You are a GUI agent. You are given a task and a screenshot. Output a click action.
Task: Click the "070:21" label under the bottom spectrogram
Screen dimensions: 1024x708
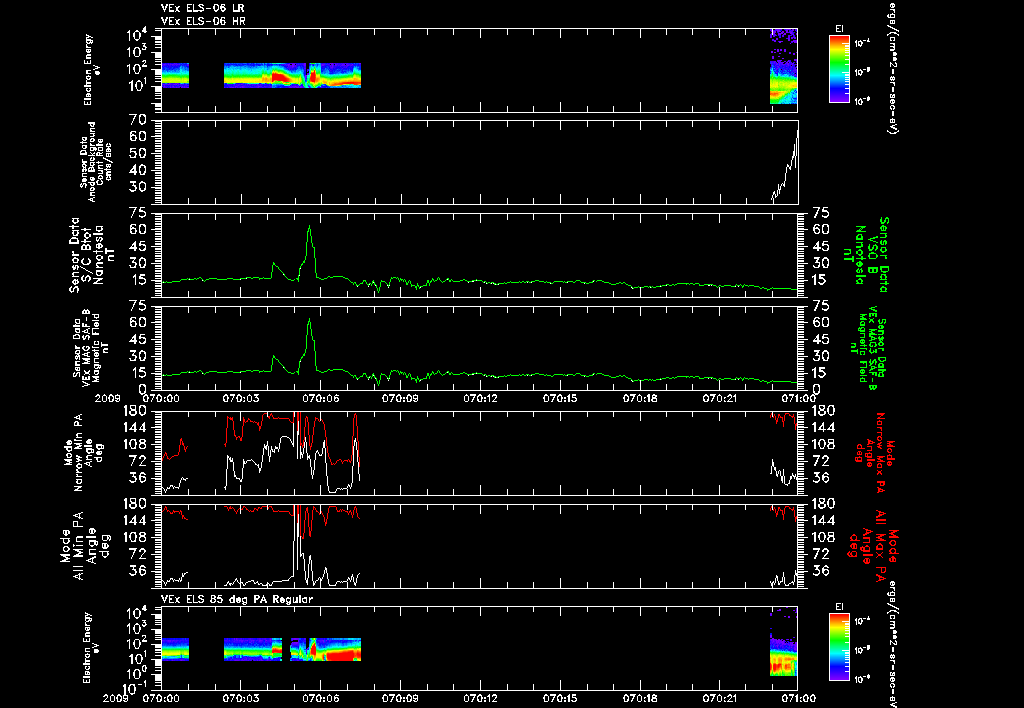[721, 698]
